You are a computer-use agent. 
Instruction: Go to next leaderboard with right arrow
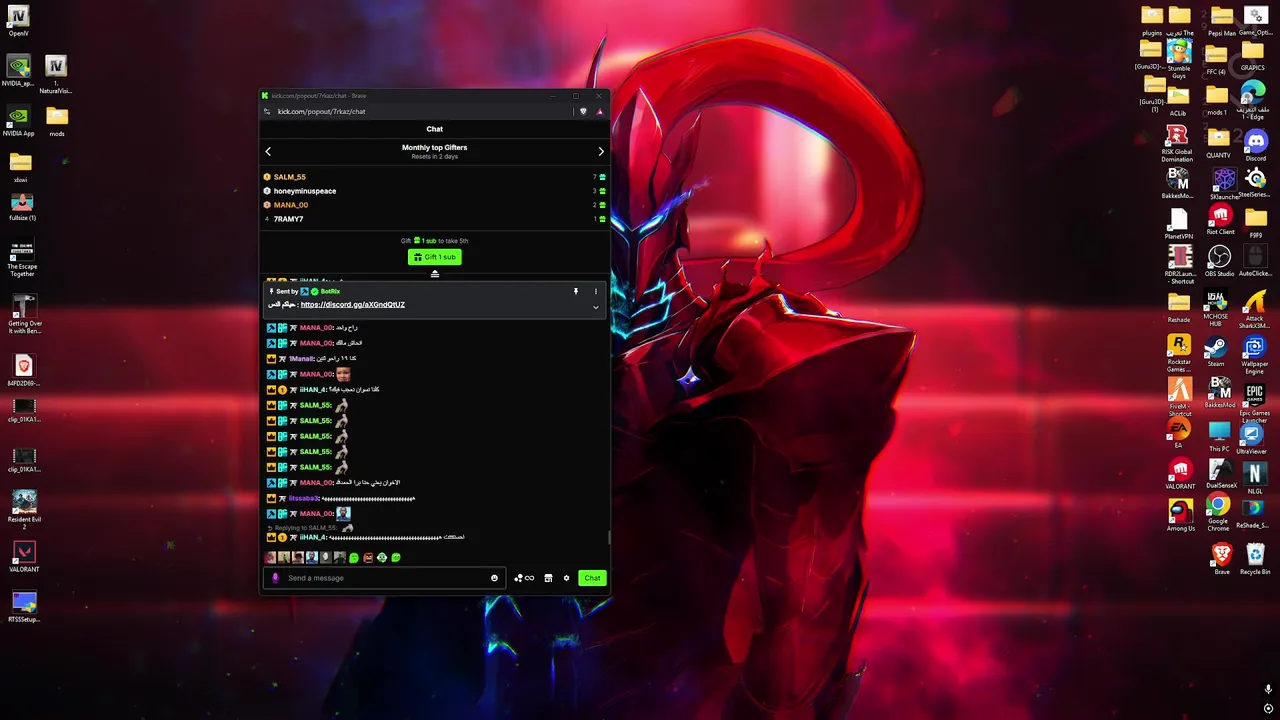601,151
